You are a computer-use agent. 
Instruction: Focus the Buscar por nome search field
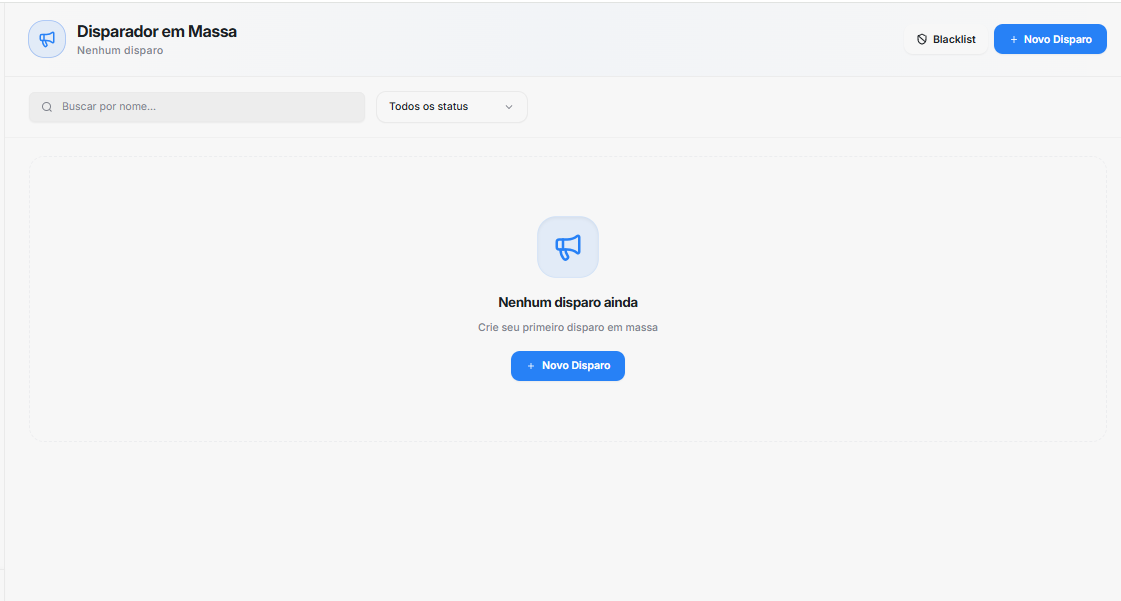[197, 107]
